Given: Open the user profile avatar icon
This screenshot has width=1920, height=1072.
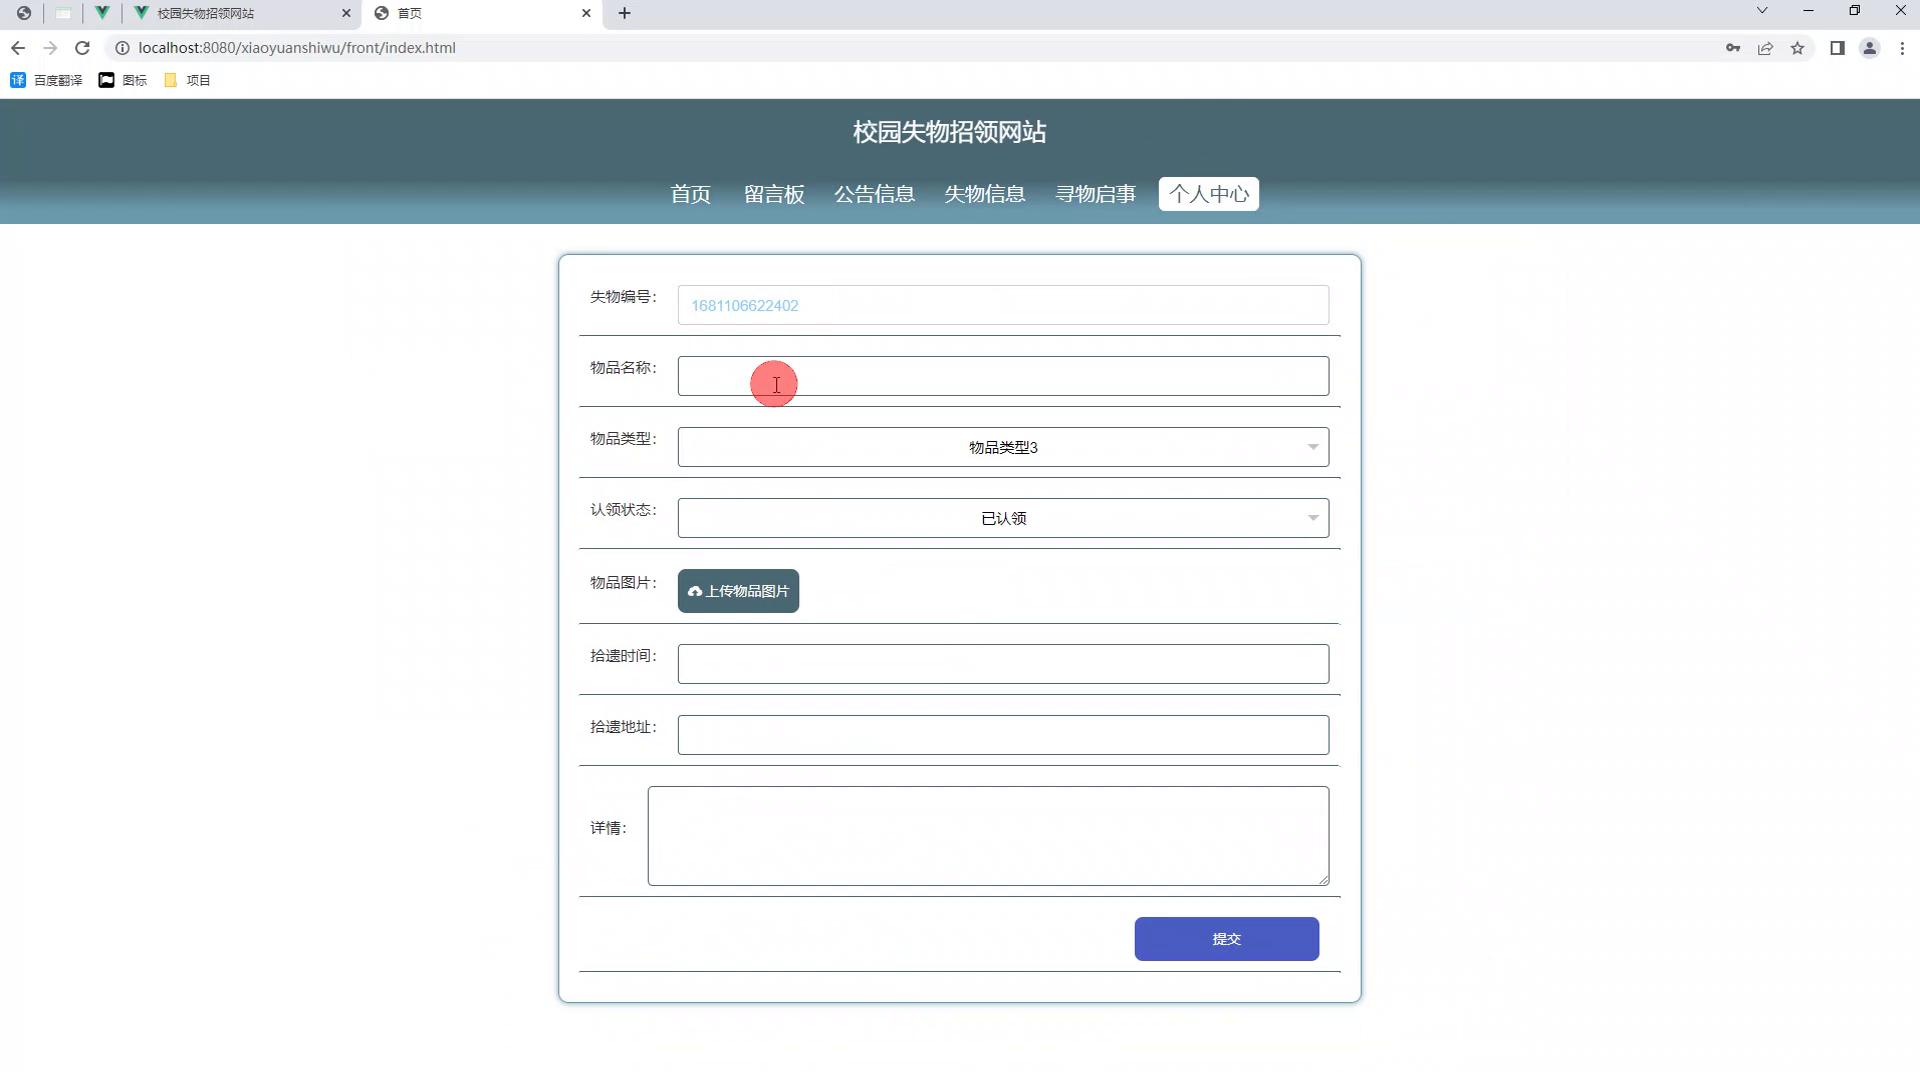Looking at the screenshot, I should point(1869,48).
